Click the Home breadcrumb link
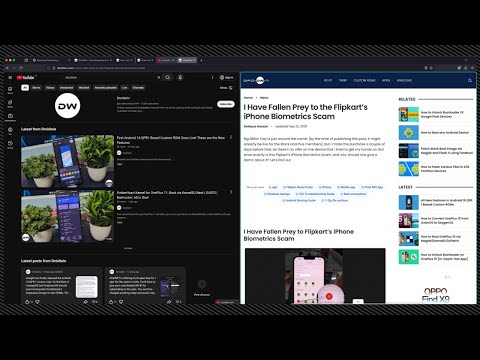The width and height of the screenshot is (480, 360). 248,98
